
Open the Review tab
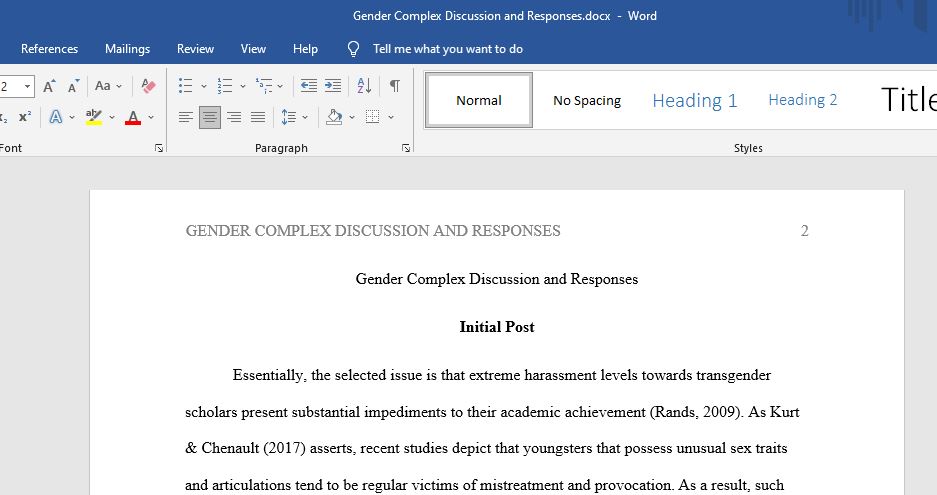coord(195,49)
